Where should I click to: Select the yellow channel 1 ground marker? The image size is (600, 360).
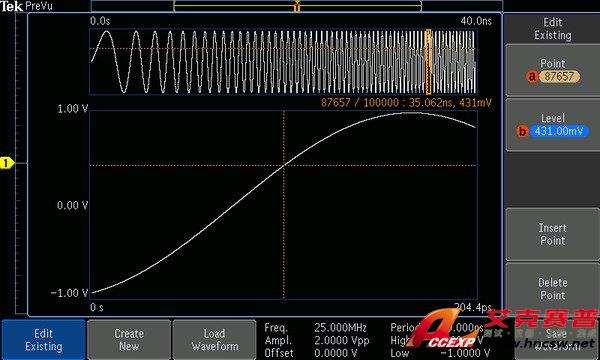[x=7, y=163]
